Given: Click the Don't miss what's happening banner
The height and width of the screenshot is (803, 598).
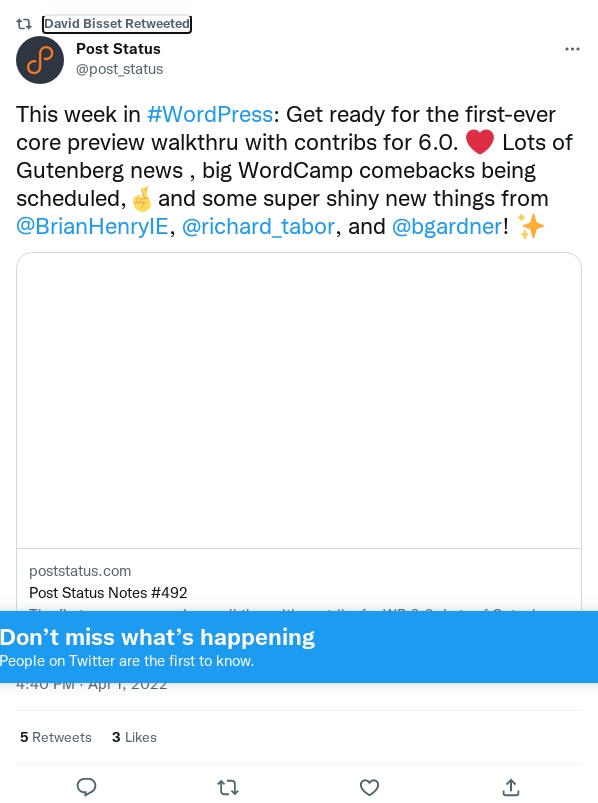Looking at the screenshot, I should click(x=299, y=647).
